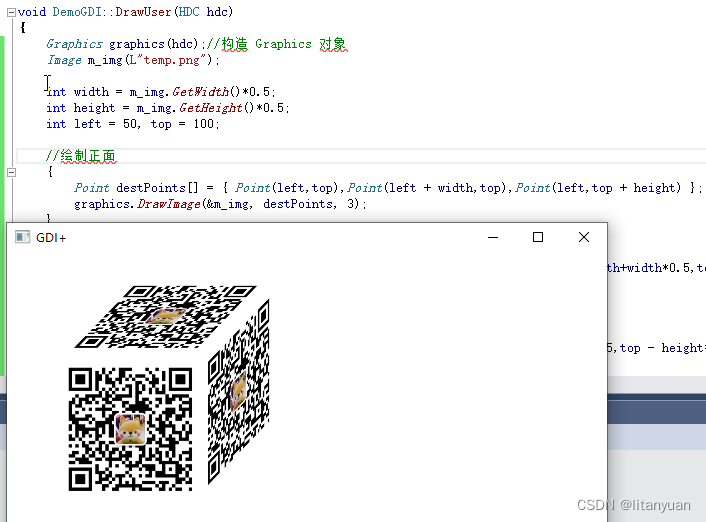The width and height of the screenshot is (706, 522).
Task: Click the "GetWidth" method call
Action: pyautogui.click(x=200, y=92)
